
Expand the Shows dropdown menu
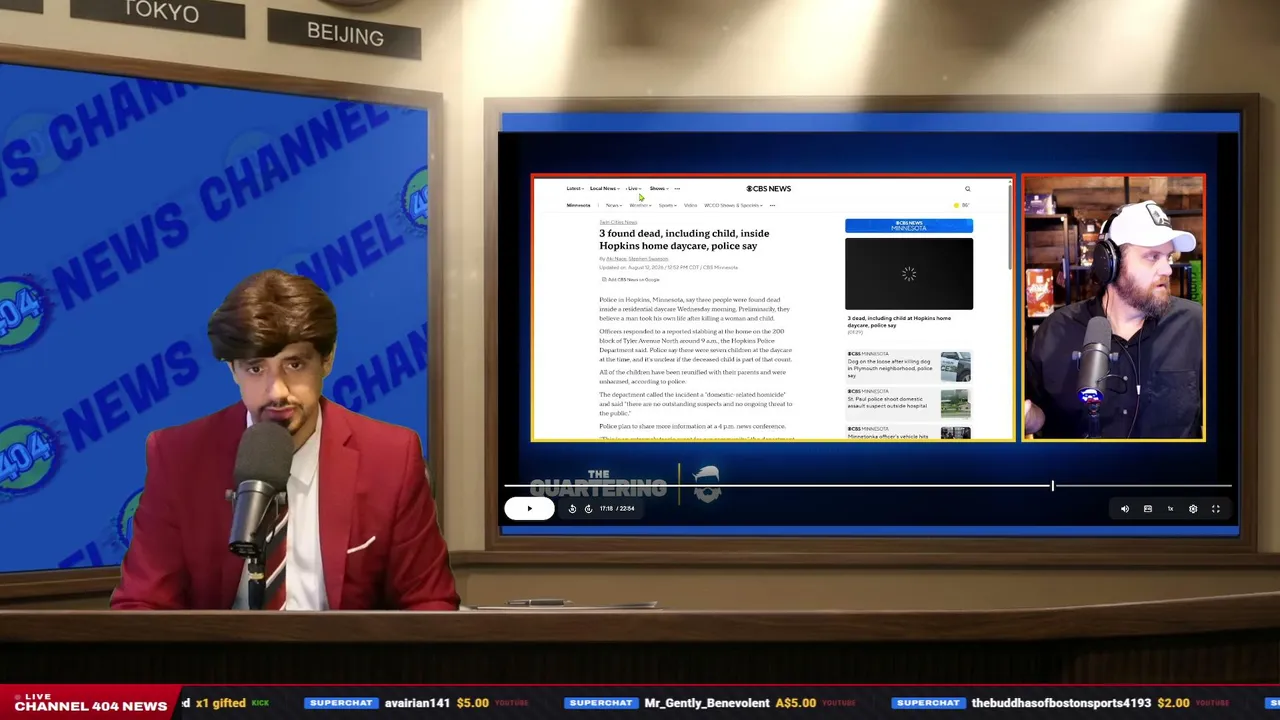658,188
